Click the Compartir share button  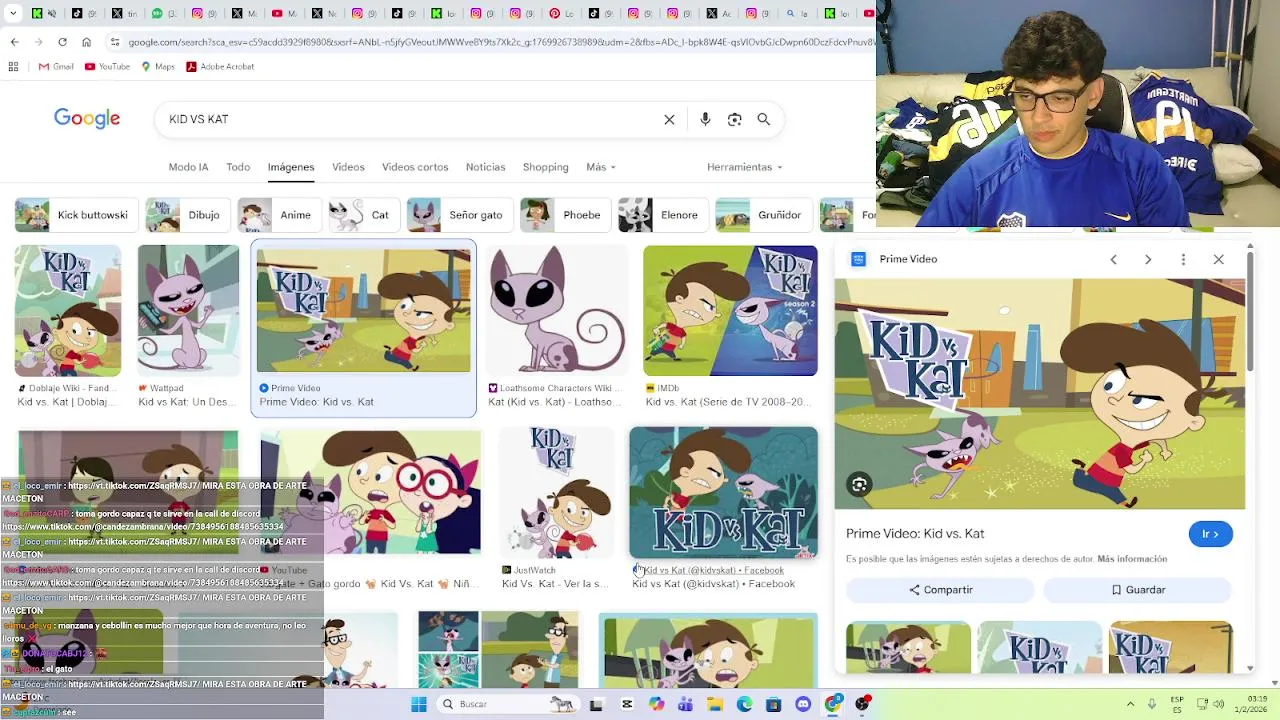(x=941, y=590)
